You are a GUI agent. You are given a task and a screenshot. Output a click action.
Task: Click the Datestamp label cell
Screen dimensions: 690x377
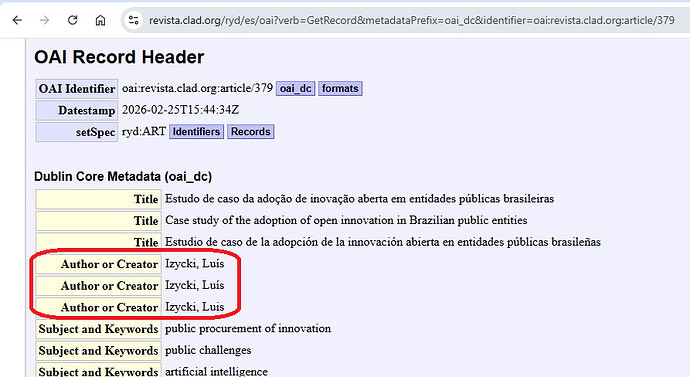pos(77,110)
